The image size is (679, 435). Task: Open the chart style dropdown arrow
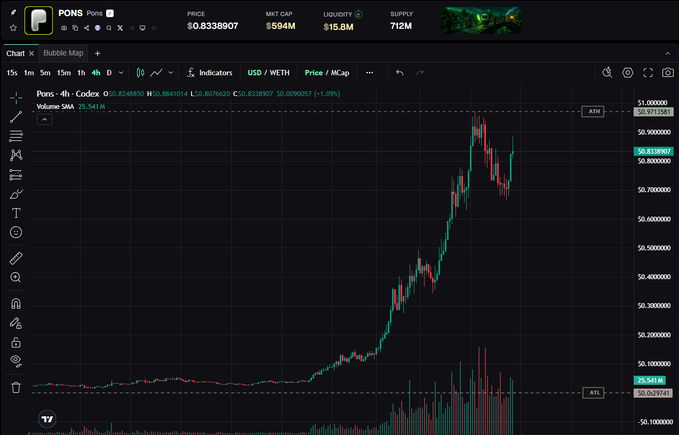tap(171, 73)
